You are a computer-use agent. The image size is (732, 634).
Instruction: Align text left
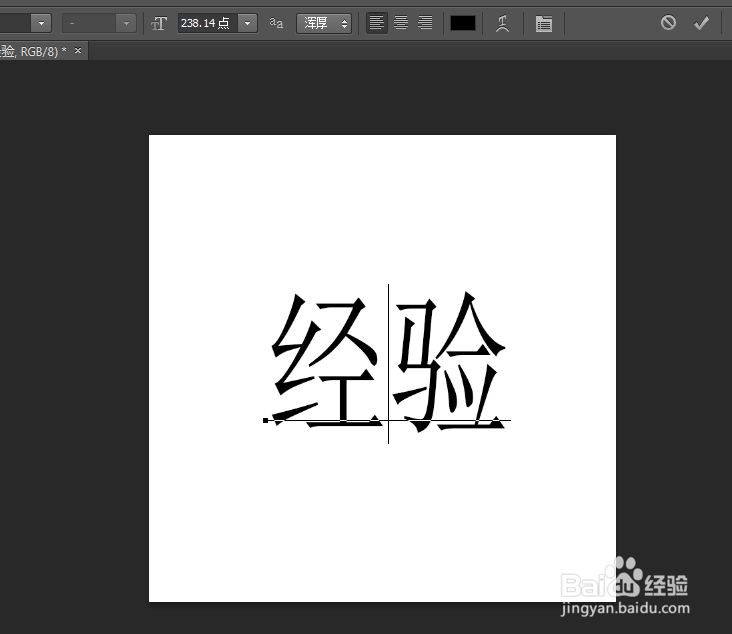point(377,22)
